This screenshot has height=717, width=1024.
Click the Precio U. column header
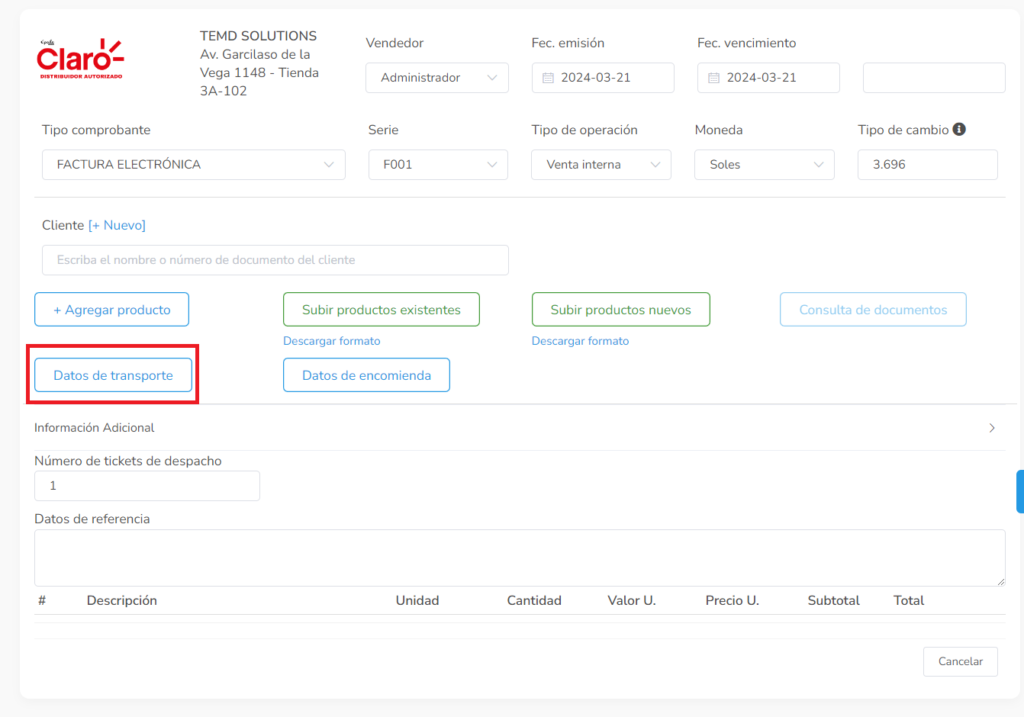click(x=732, y=601)
